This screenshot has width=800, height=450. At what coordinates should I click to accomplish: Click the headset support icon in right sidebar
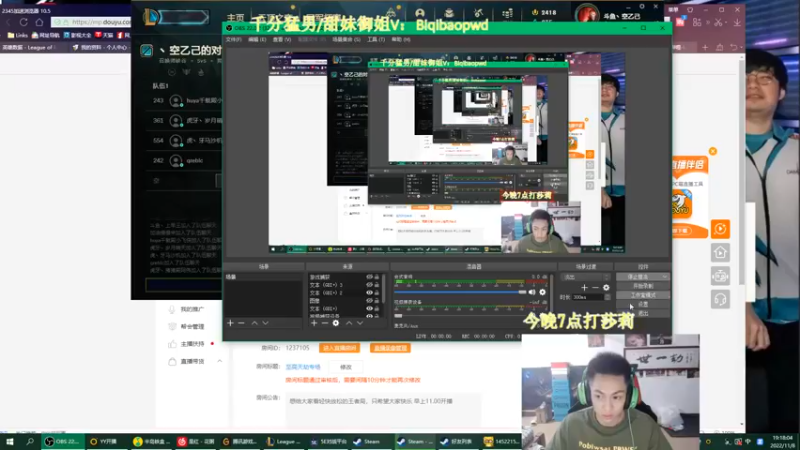720,299
